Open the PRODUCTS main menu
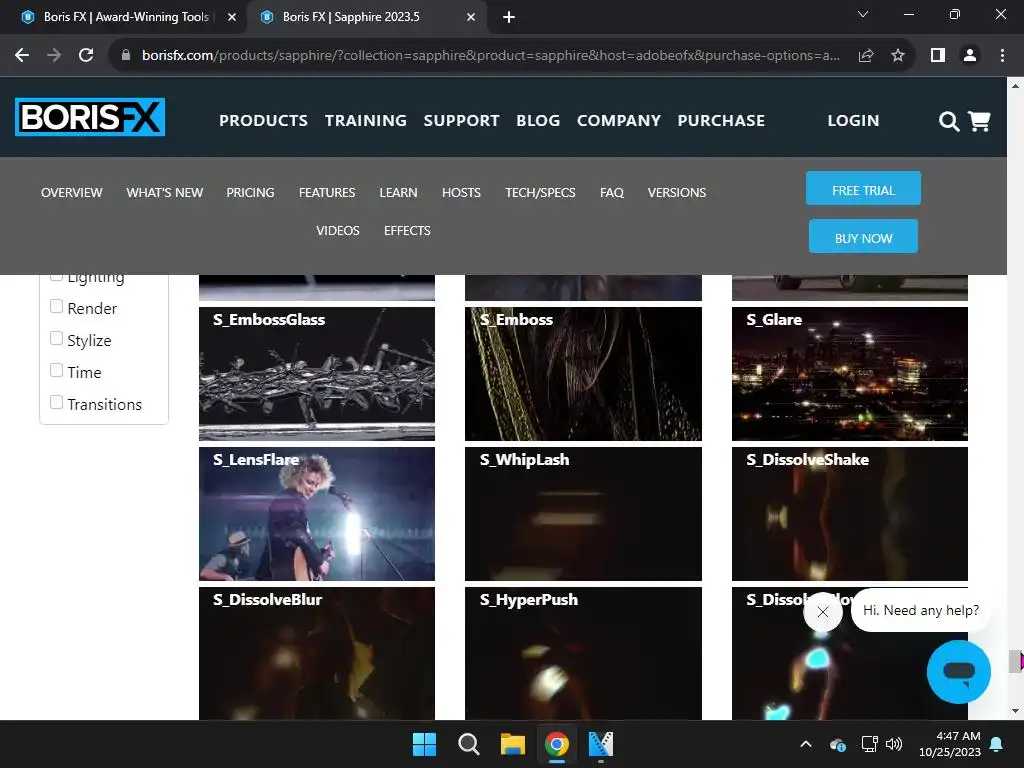Screen dimensions: 1024x768 [x=263, y=121]
